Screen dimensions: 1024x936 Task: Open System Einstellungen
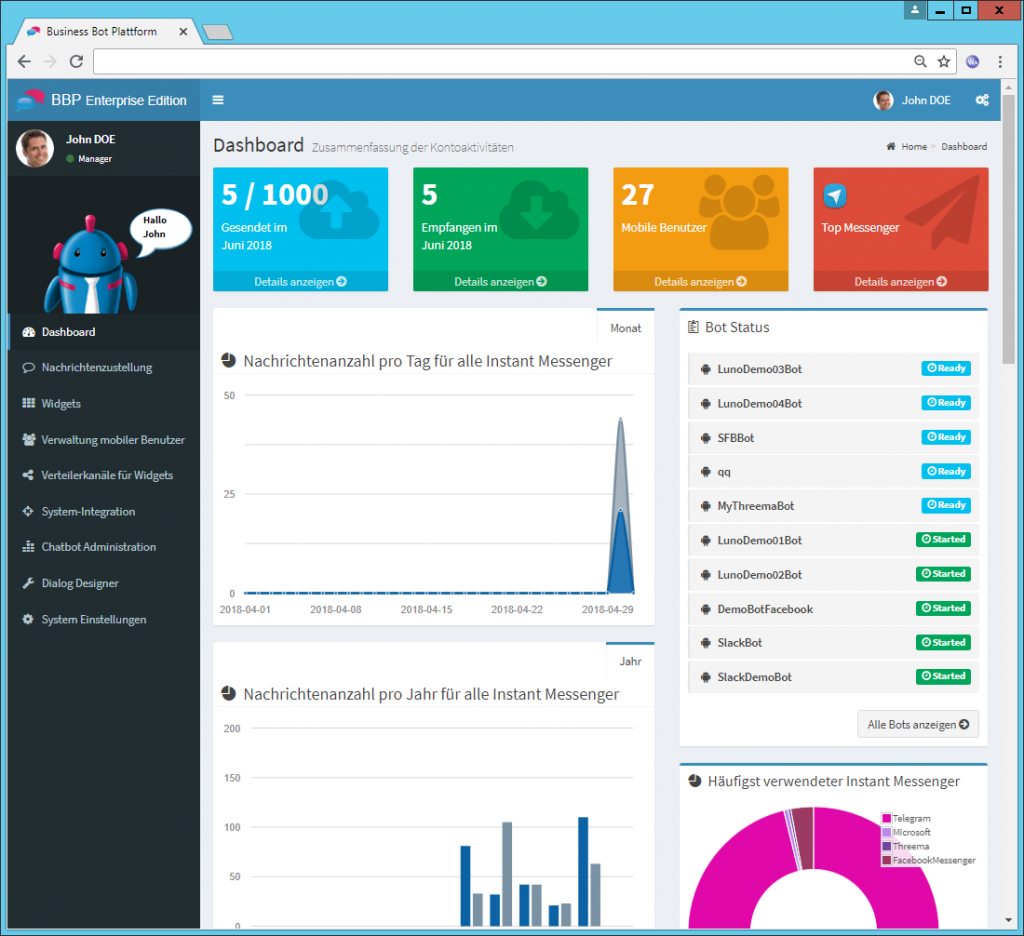[x=104, y=619]
